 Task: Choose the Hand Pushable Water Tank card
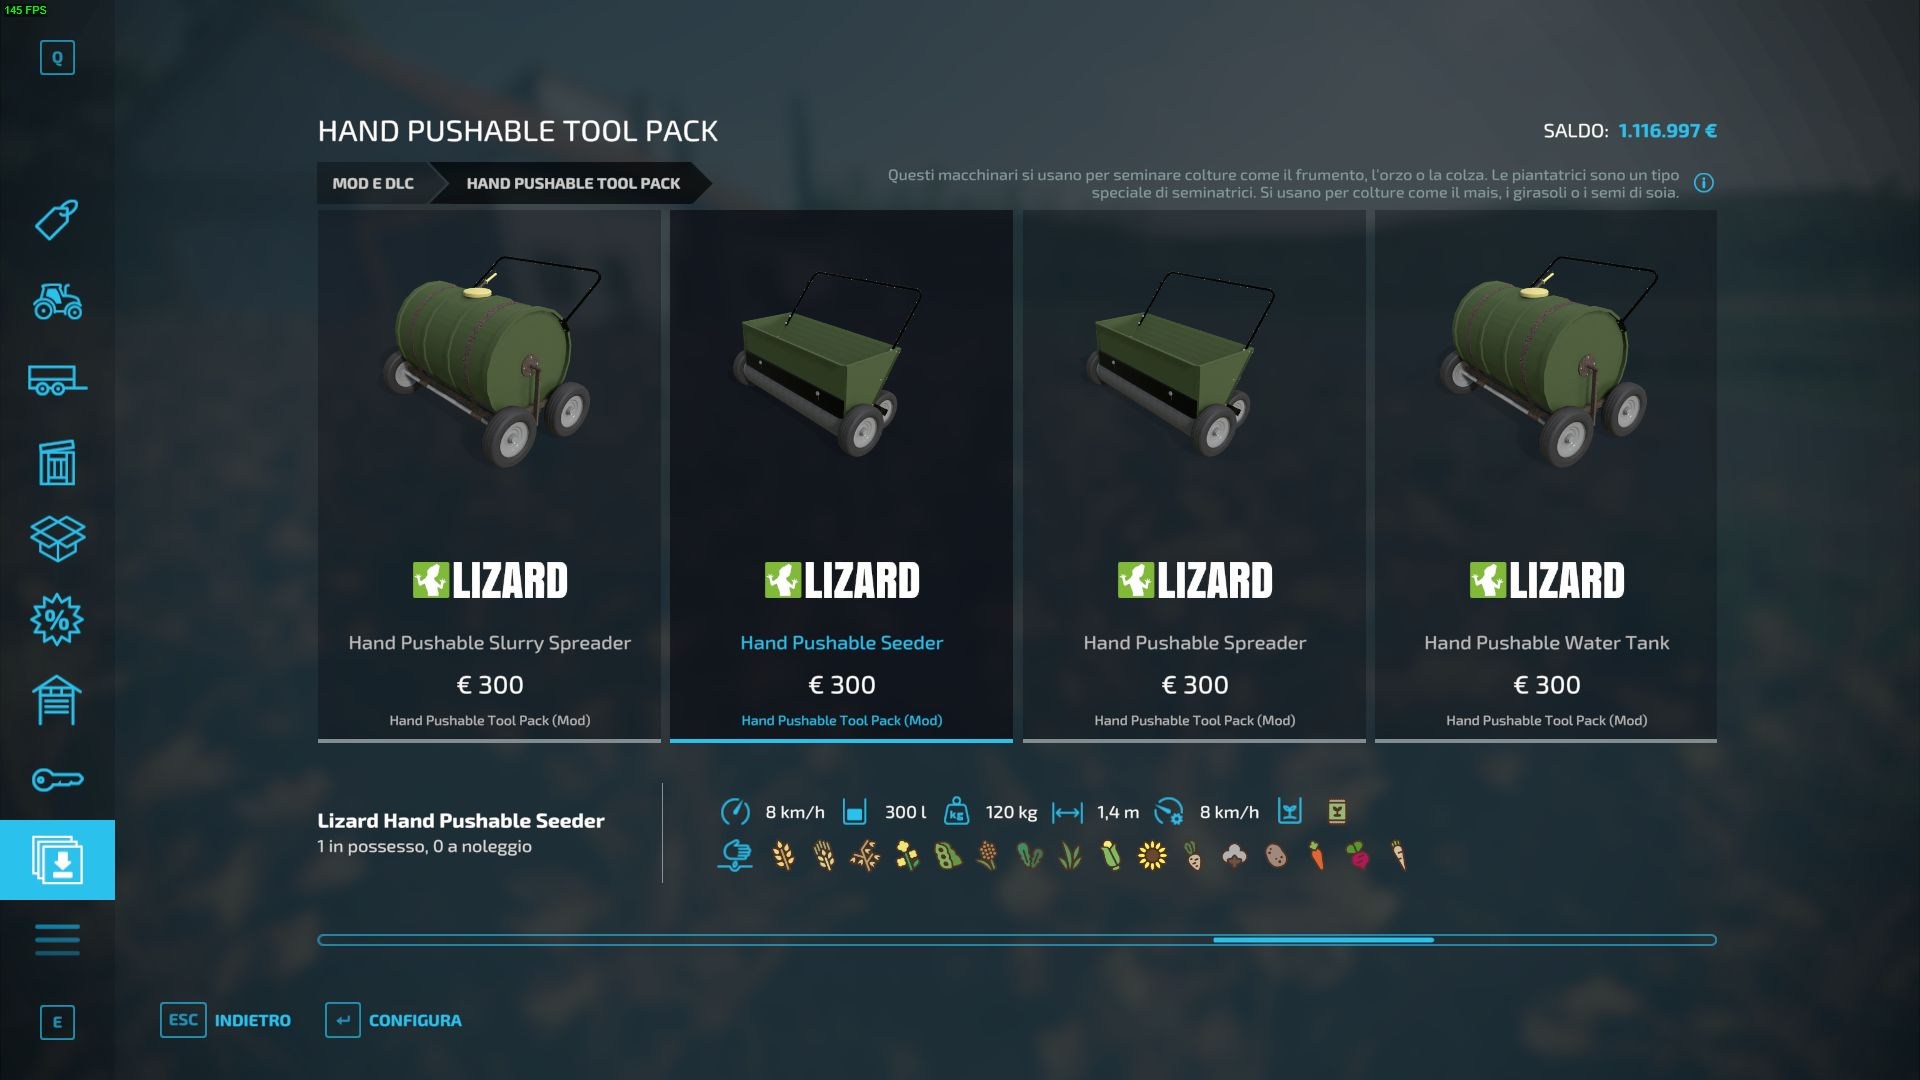pyautogui.click(x=1546, y=476)
